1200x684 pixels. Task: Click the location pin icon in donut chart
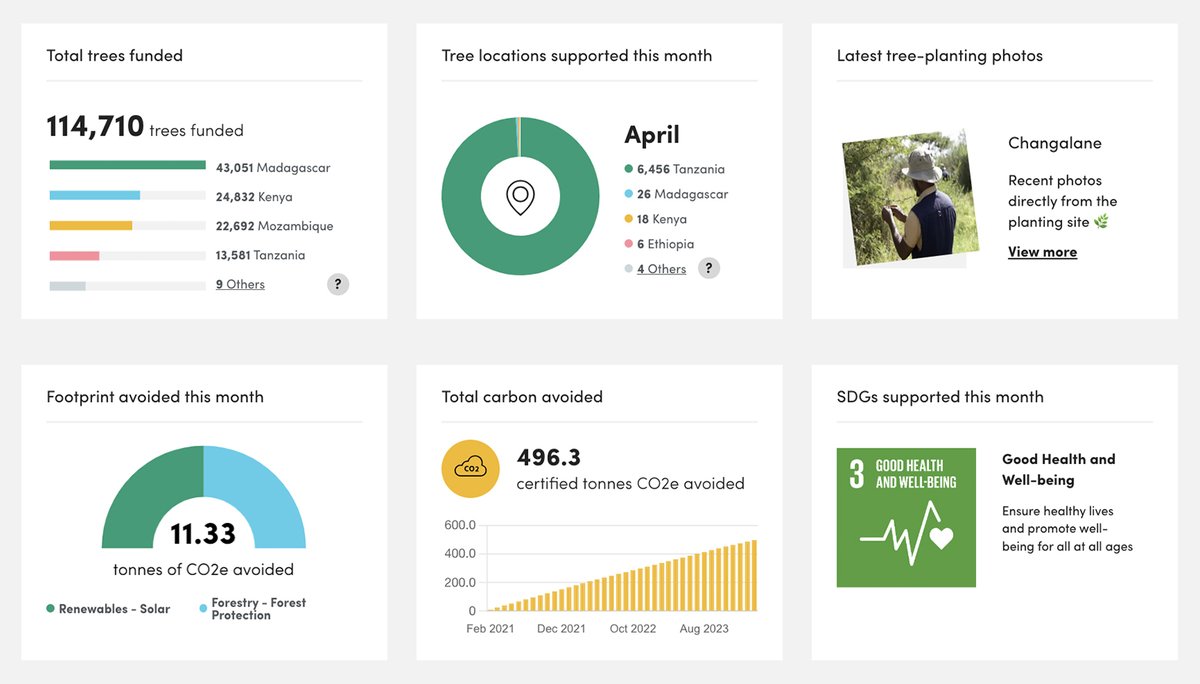tap(520, 198)
